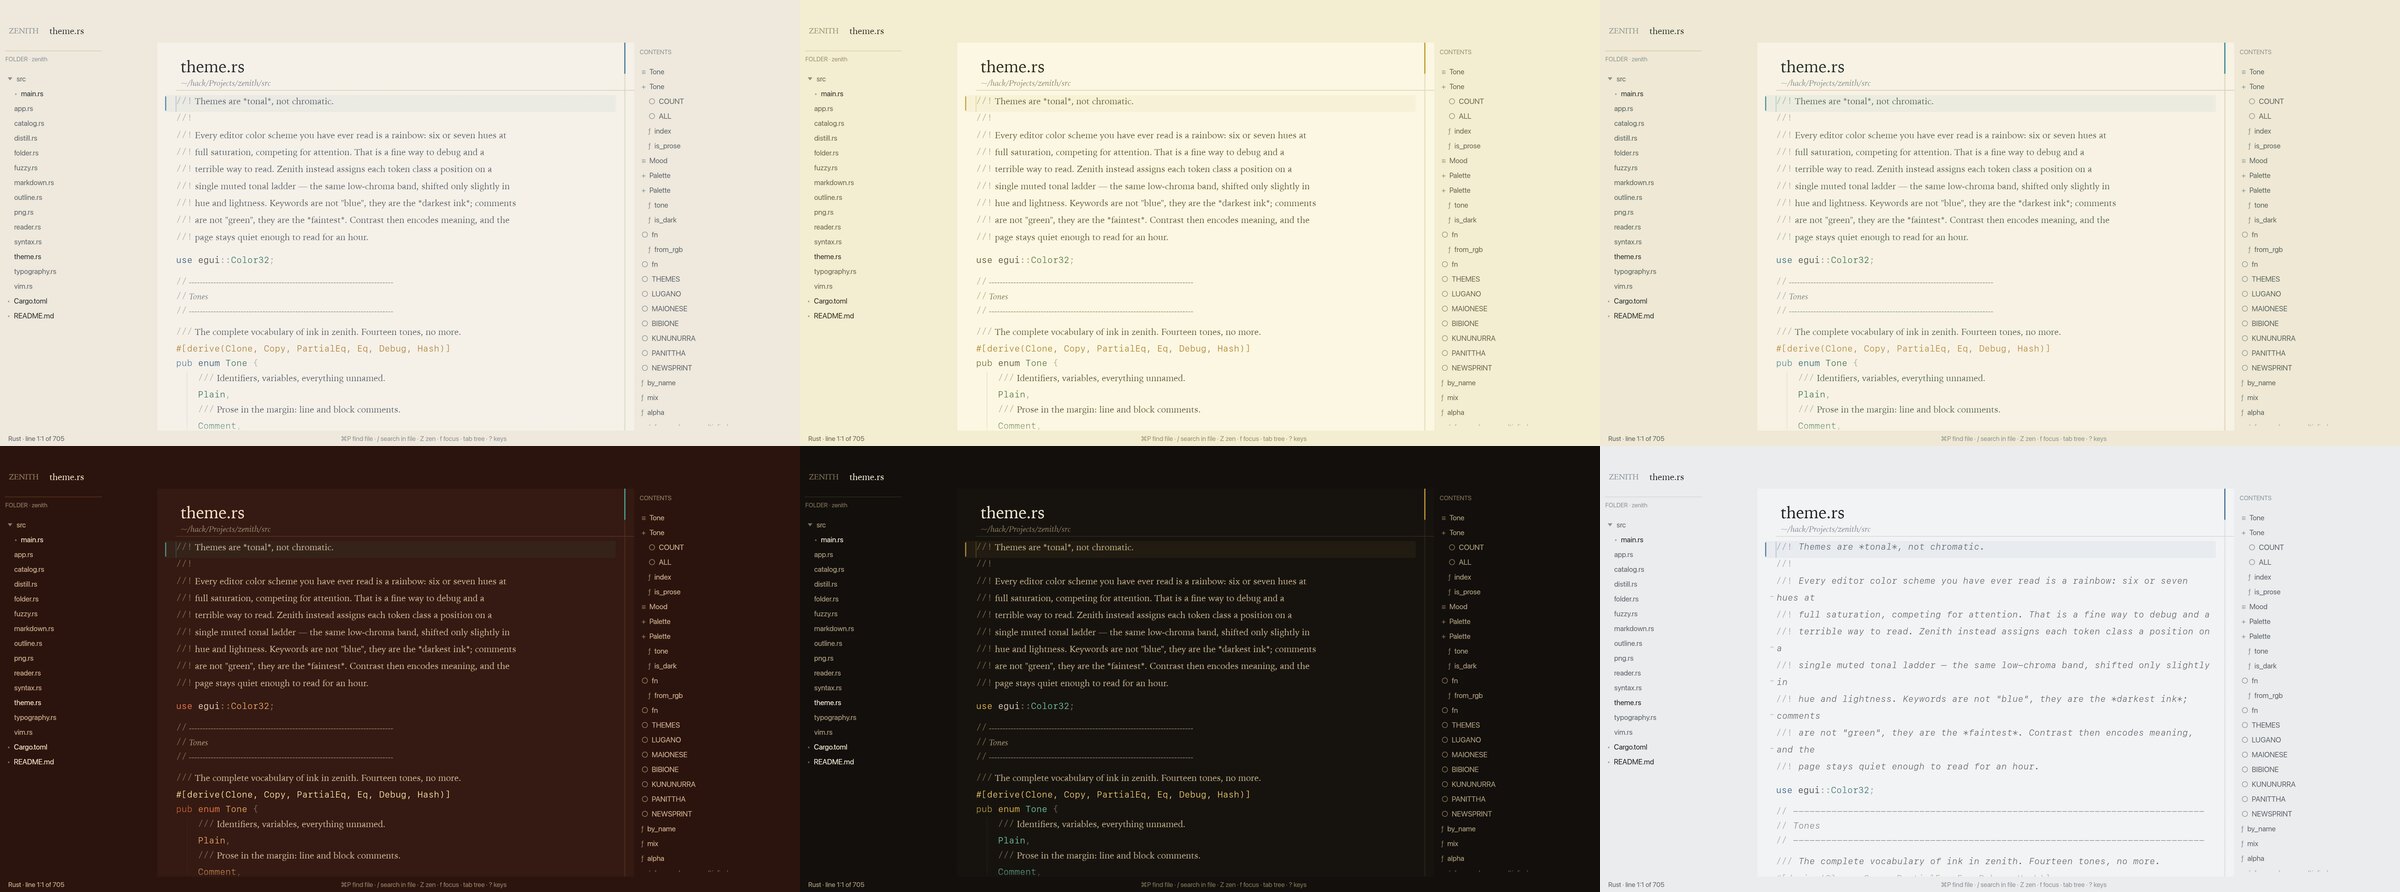2400x892 pixels.
Task: Click function icon beside index in top-left beige window
Action: coord(650,131)
